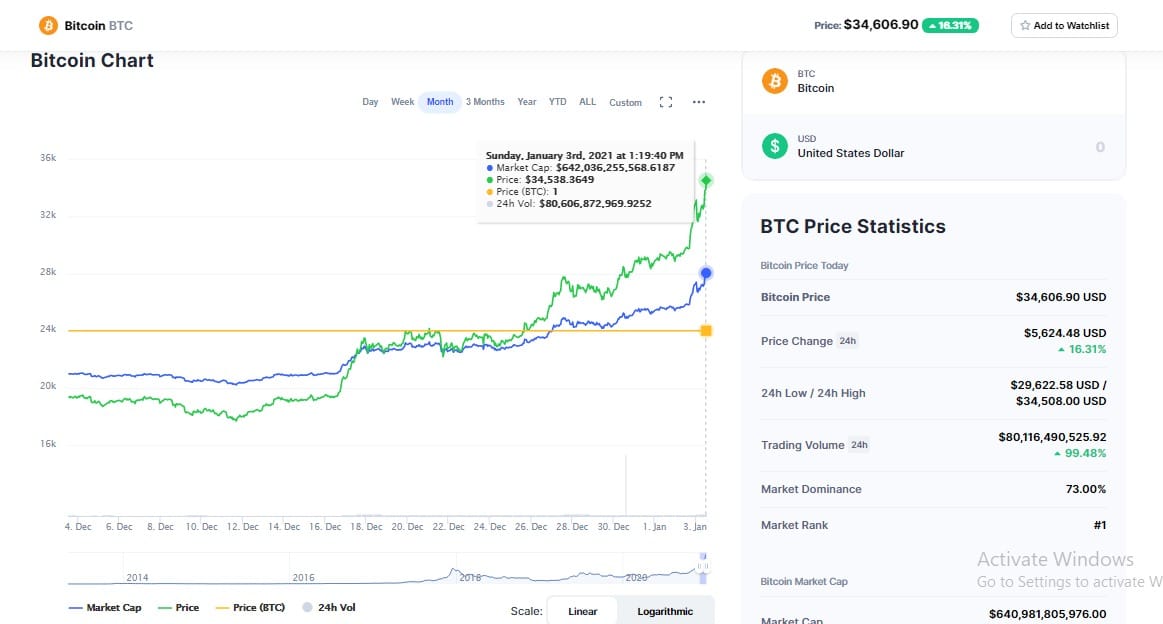The width and height of the screenshot is (1163, 624).
Task: Toggle Price (BTC) series in legend
Action: pyautogui.click(x=250, y=608)
